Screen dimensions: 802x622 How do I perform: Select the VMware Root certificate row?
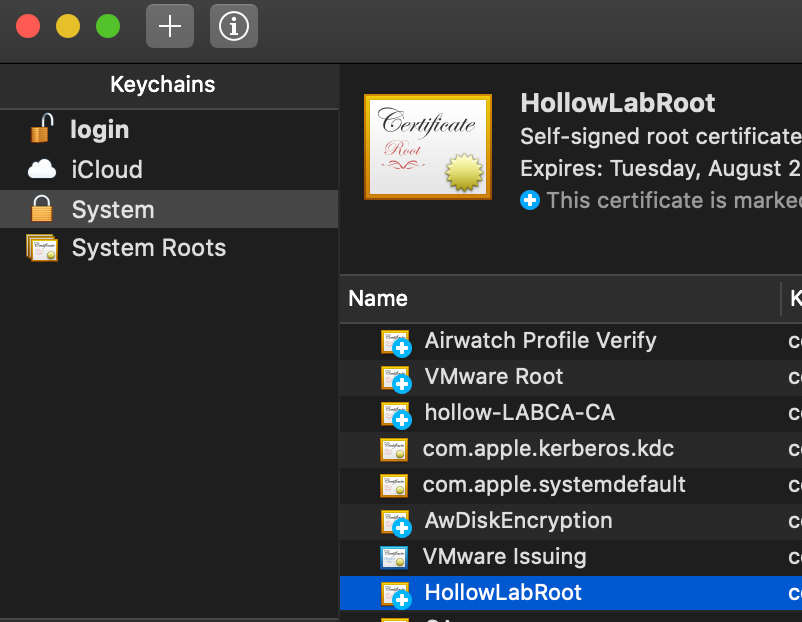tap(494, 377)
